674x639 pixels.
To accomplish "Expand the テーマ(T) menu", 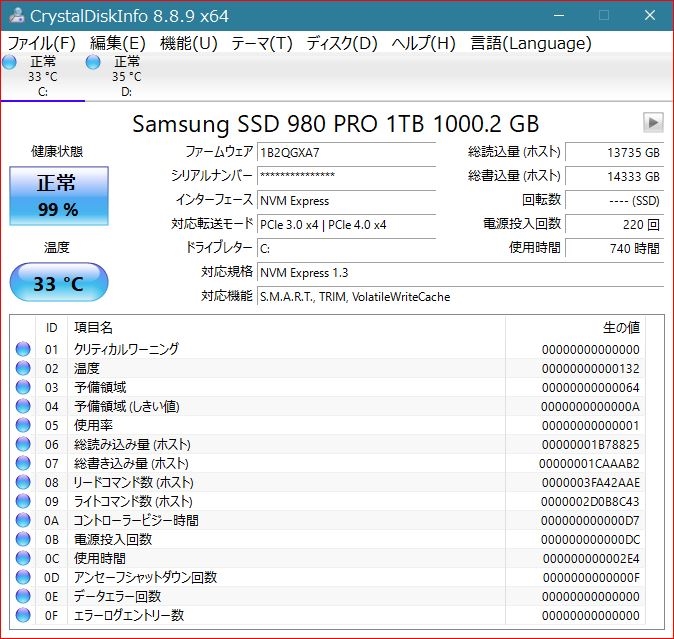I will (x=261, y=43).
